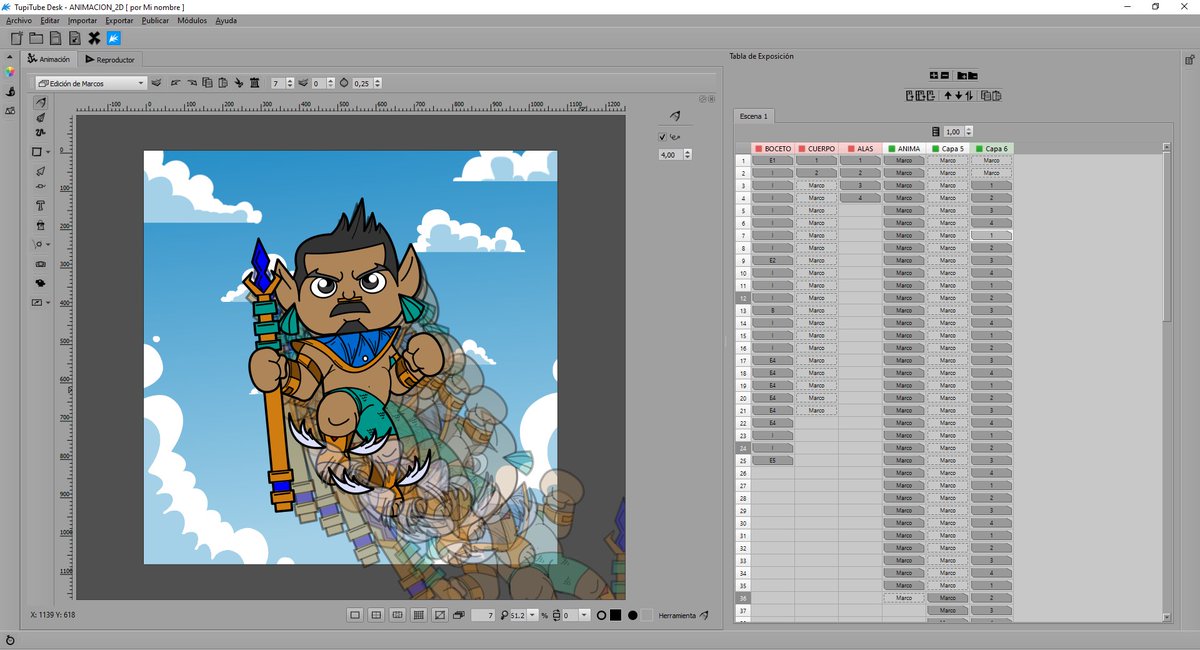
Task: Click Move frame up arrow
Action: tap(950, 96)
